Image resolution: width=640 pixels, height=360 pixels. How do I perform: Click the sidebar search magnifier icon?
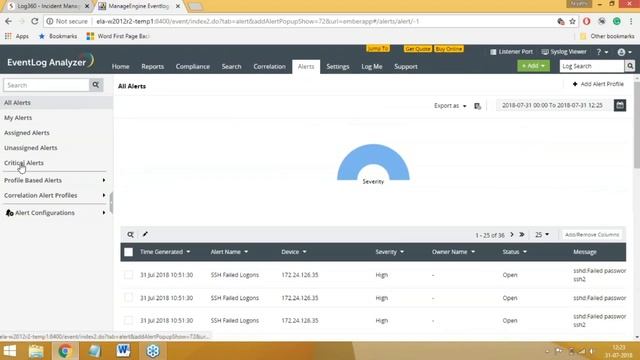(96, 85)
